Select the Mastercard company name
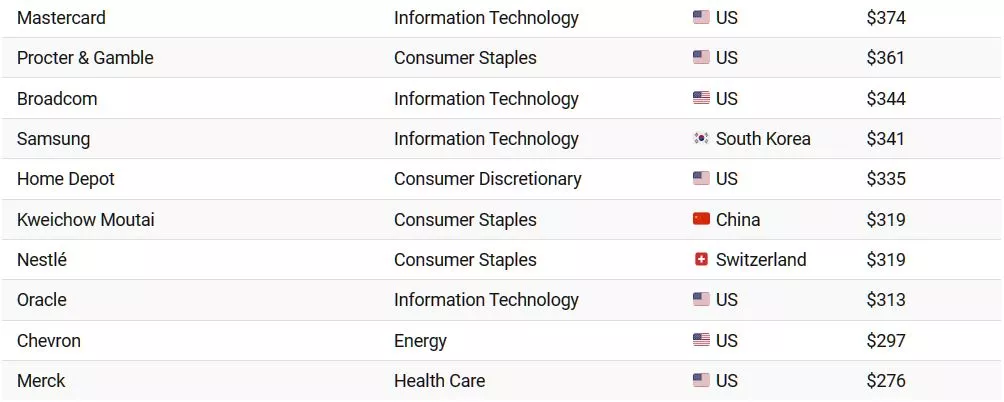Image resolution: width=1004 pixels, height=402 pixels. click(61, 18)
